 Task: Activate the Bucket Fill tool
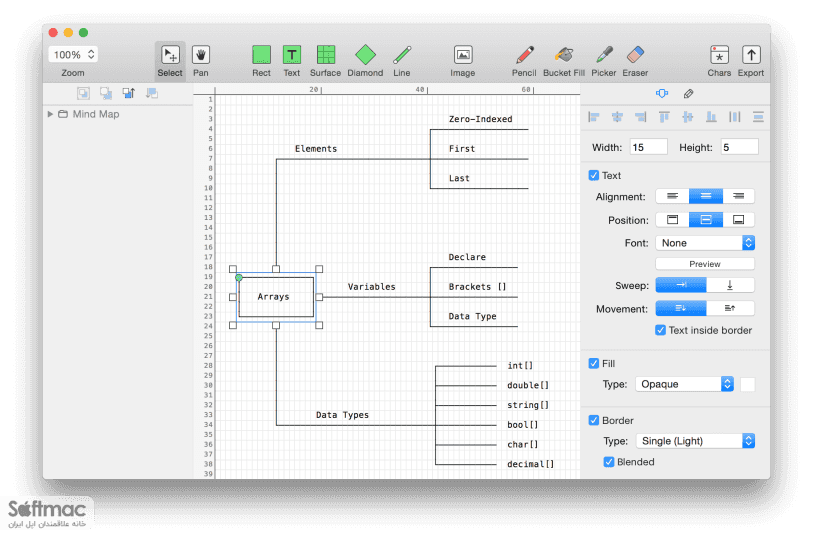tap(564, 61)
